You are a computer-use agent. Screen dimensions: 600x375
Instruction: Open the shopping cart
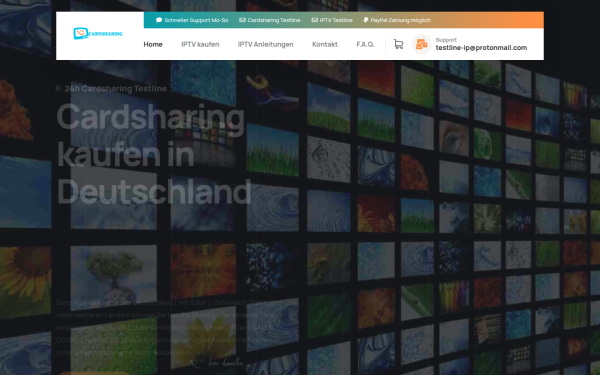(398, 44)
